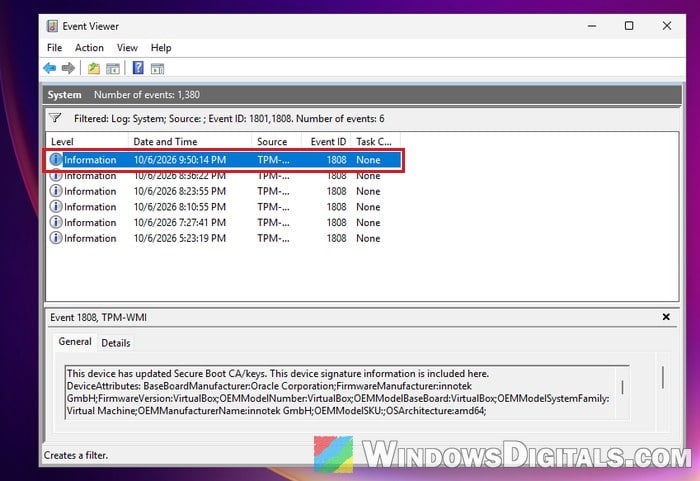Open Help via the question mark icon
The width and height of the screenshot is (700, 481).
pyautogui.click(x=138, y=68)
